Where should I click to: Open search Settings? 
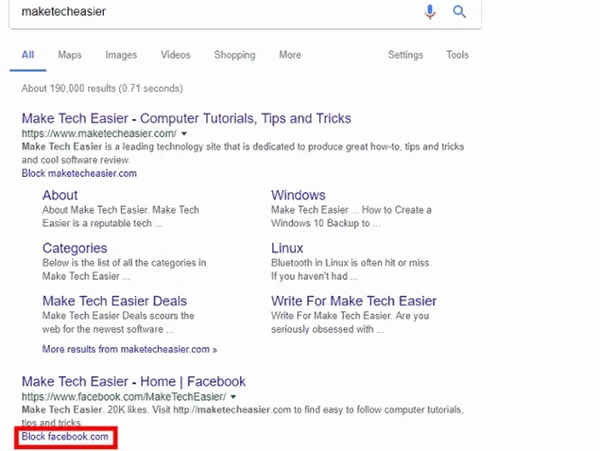[x=406, y=55]
